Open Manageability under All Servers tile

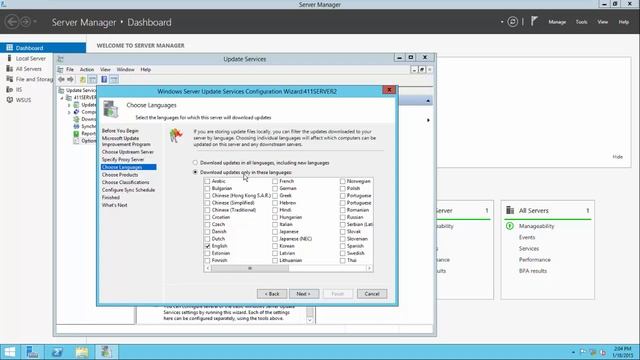[536, 226]
